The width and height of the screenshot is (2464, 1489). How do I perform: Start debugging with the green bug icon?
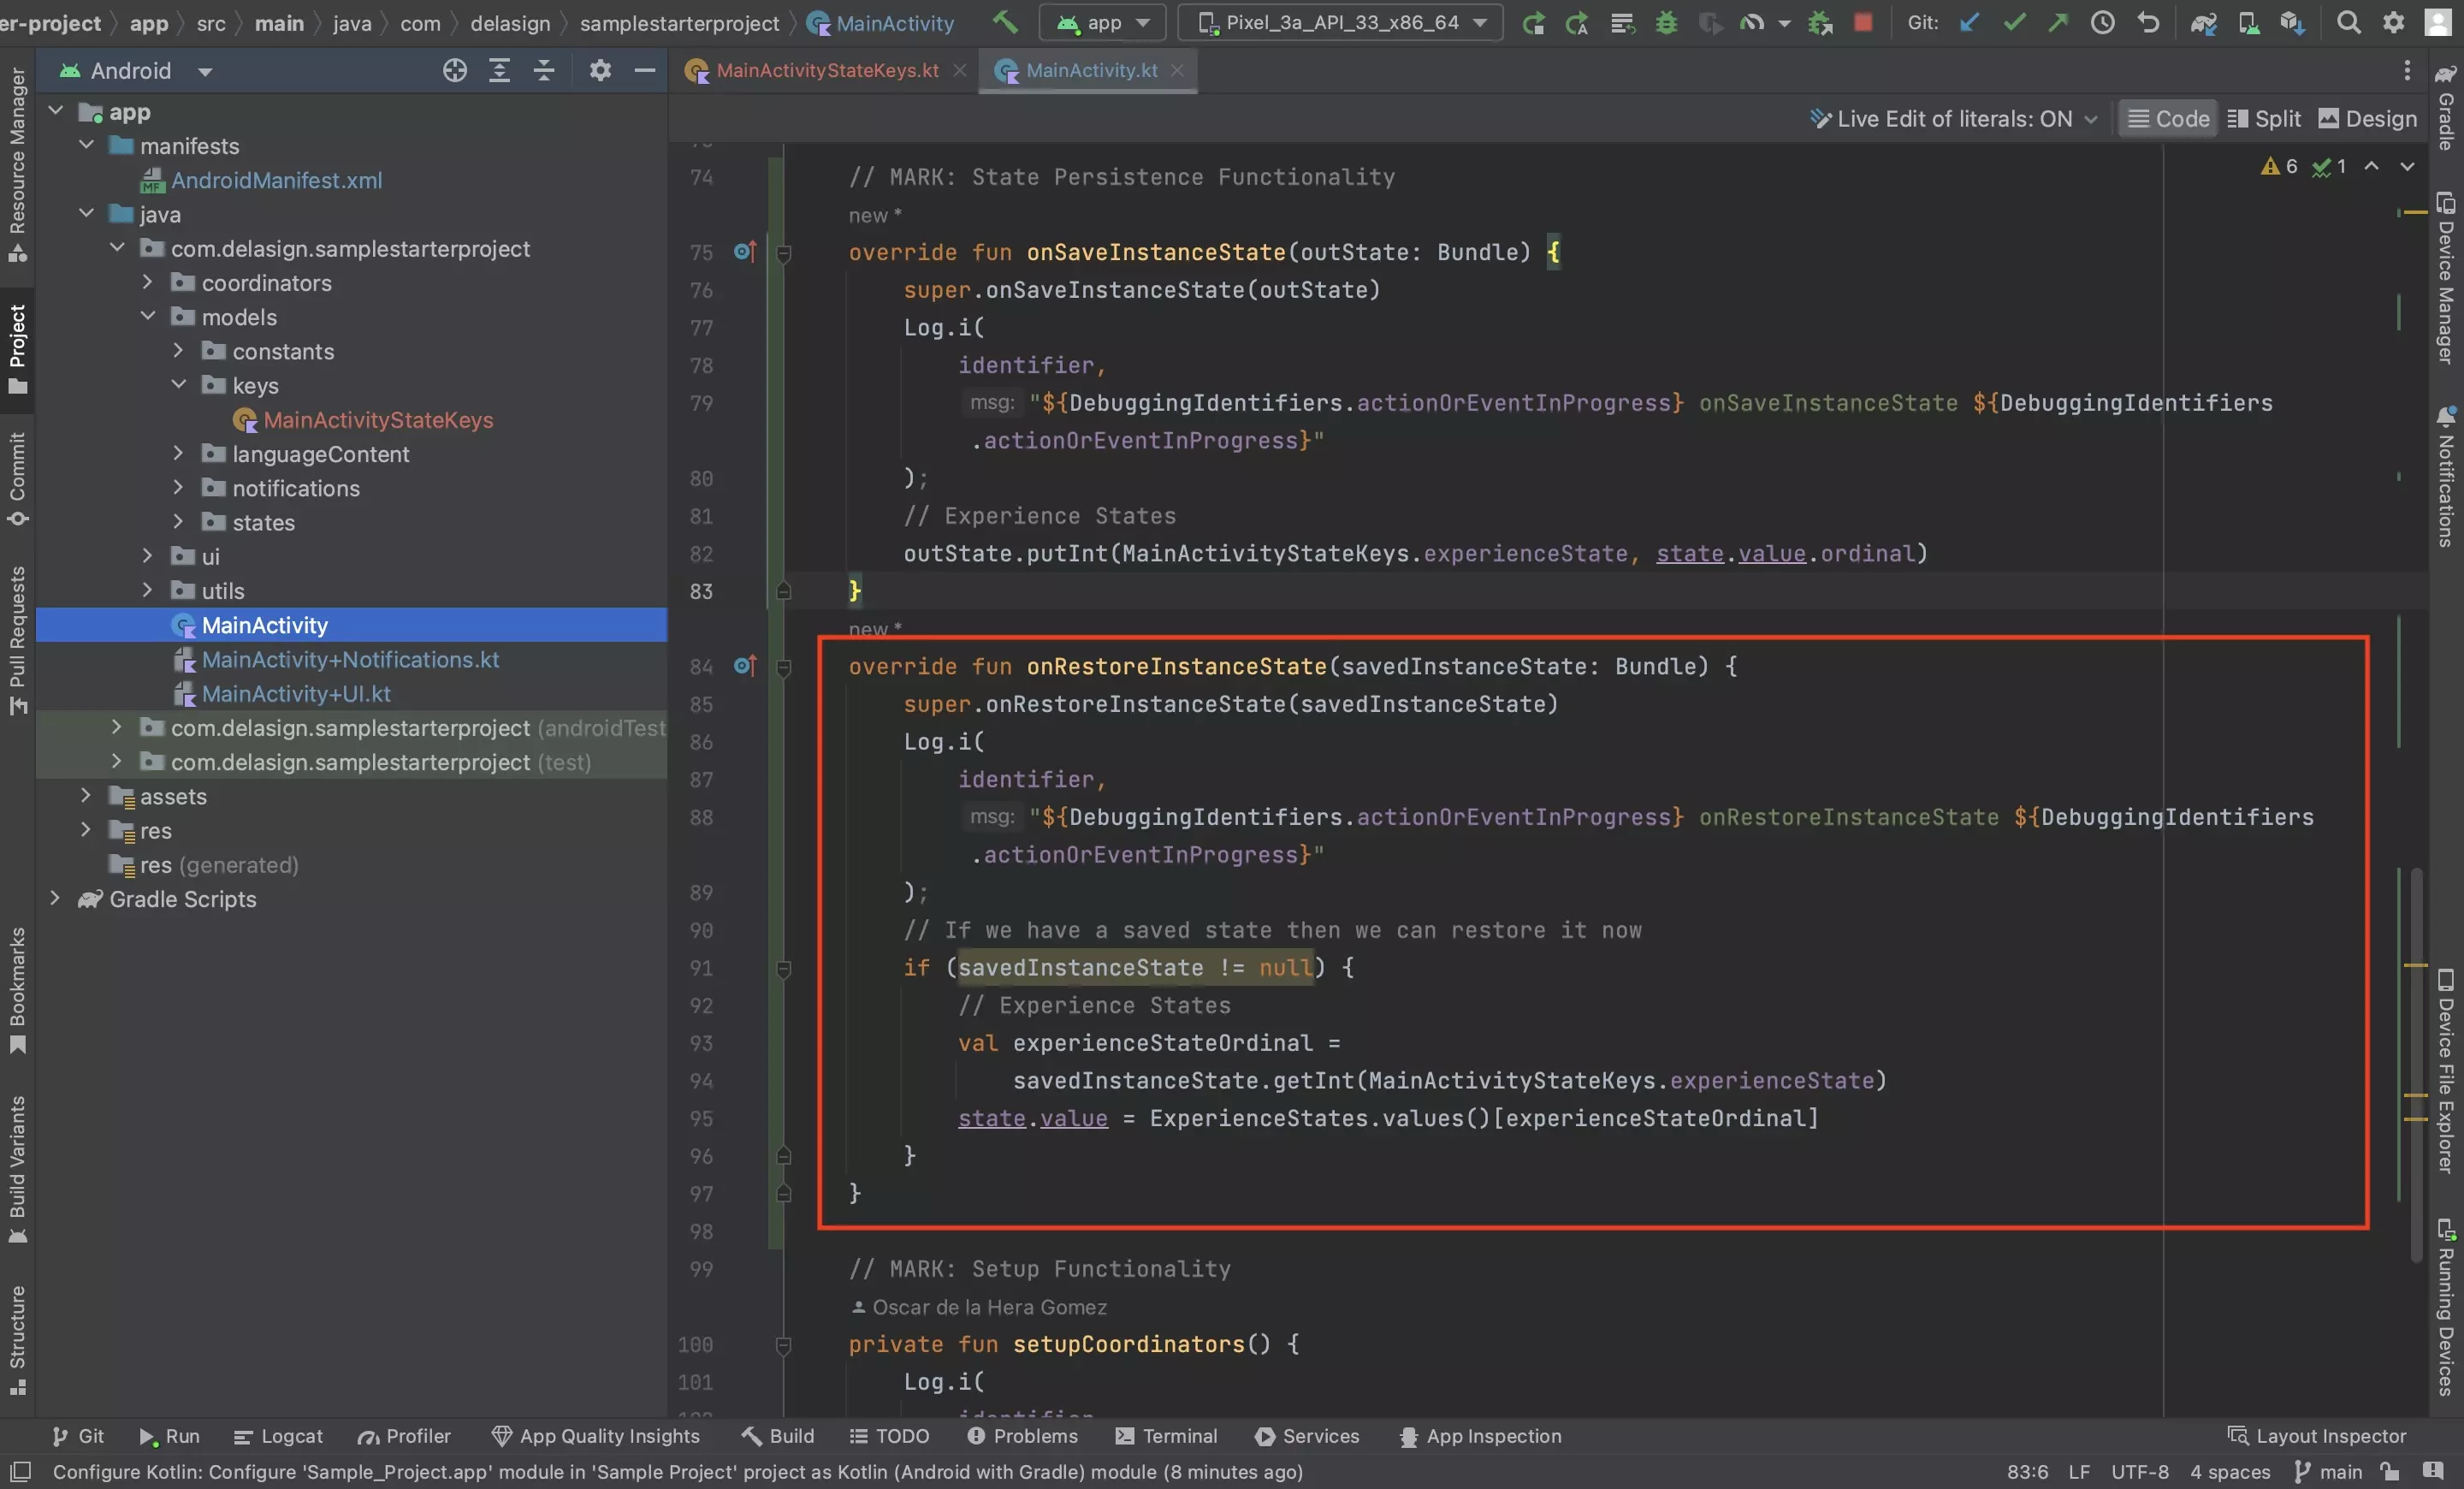(x=1666, y=22)
